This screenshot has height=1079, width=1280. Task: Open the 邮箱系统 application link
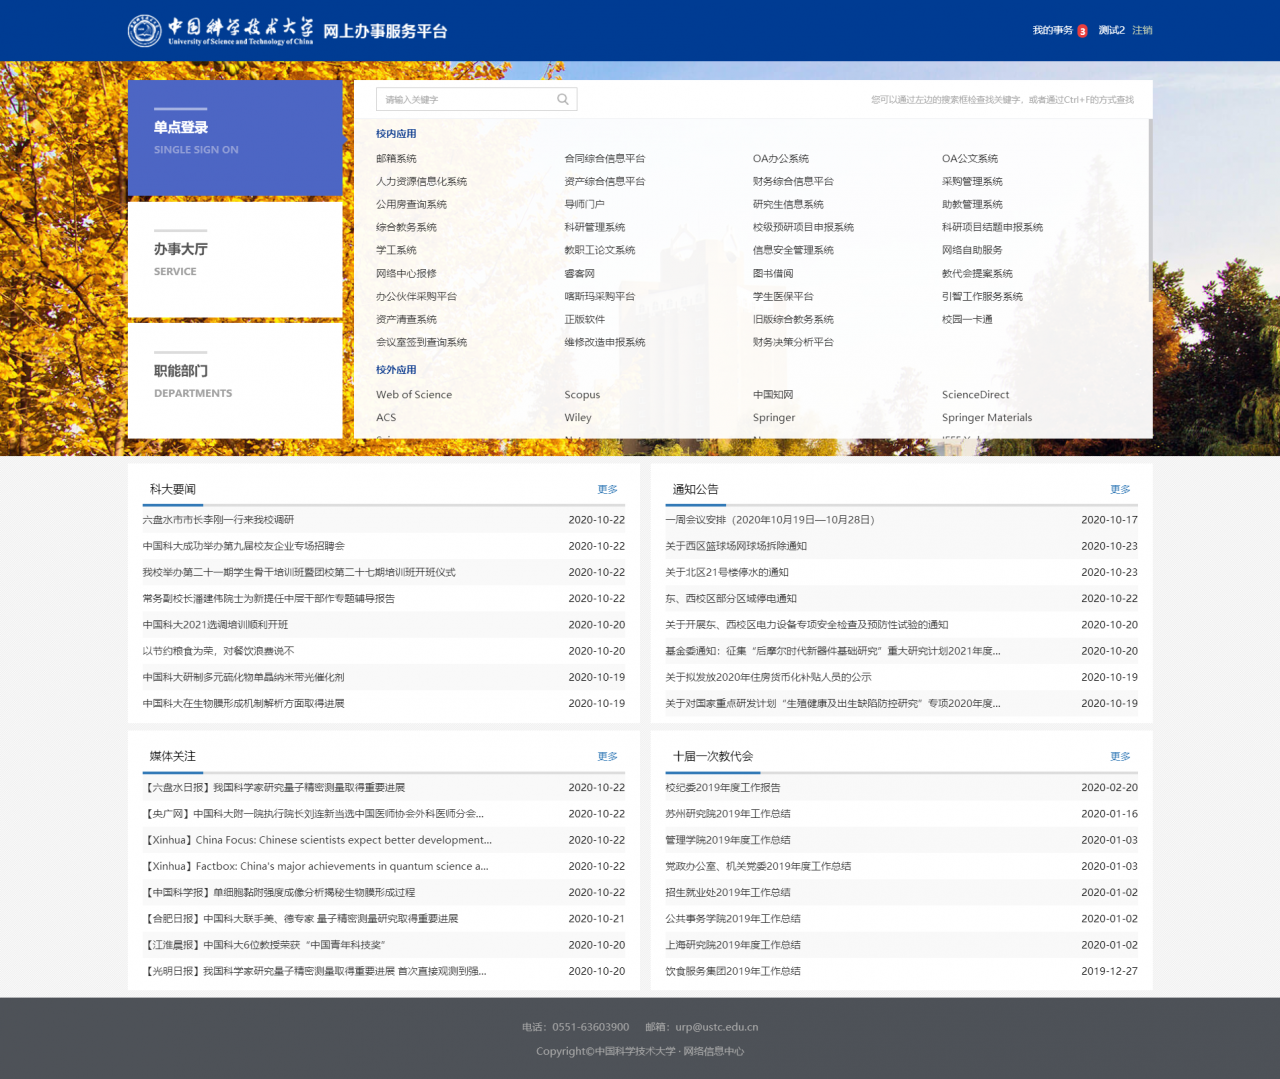coord(396,158)
